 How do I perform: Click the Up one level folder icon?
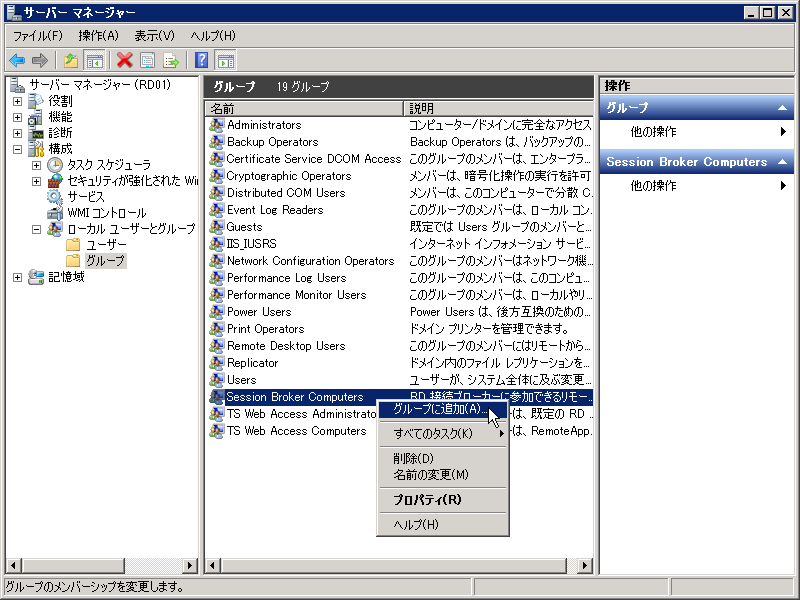coord(71,61)
